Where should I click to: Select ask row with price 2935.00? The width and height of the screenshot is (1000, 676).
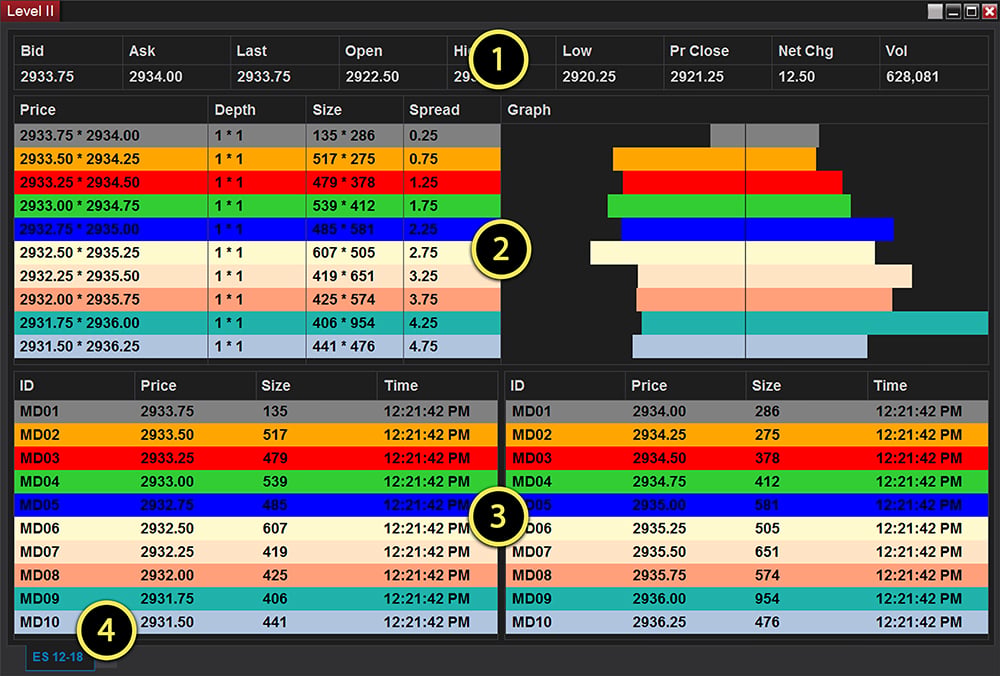point(747,505)
